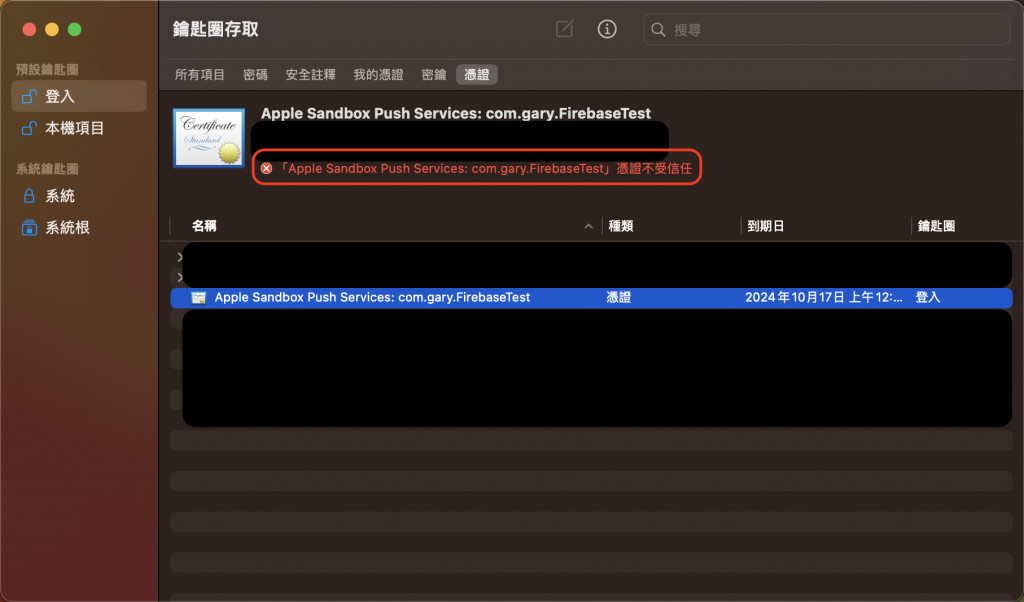Close the window with the red button

point(29,29)
